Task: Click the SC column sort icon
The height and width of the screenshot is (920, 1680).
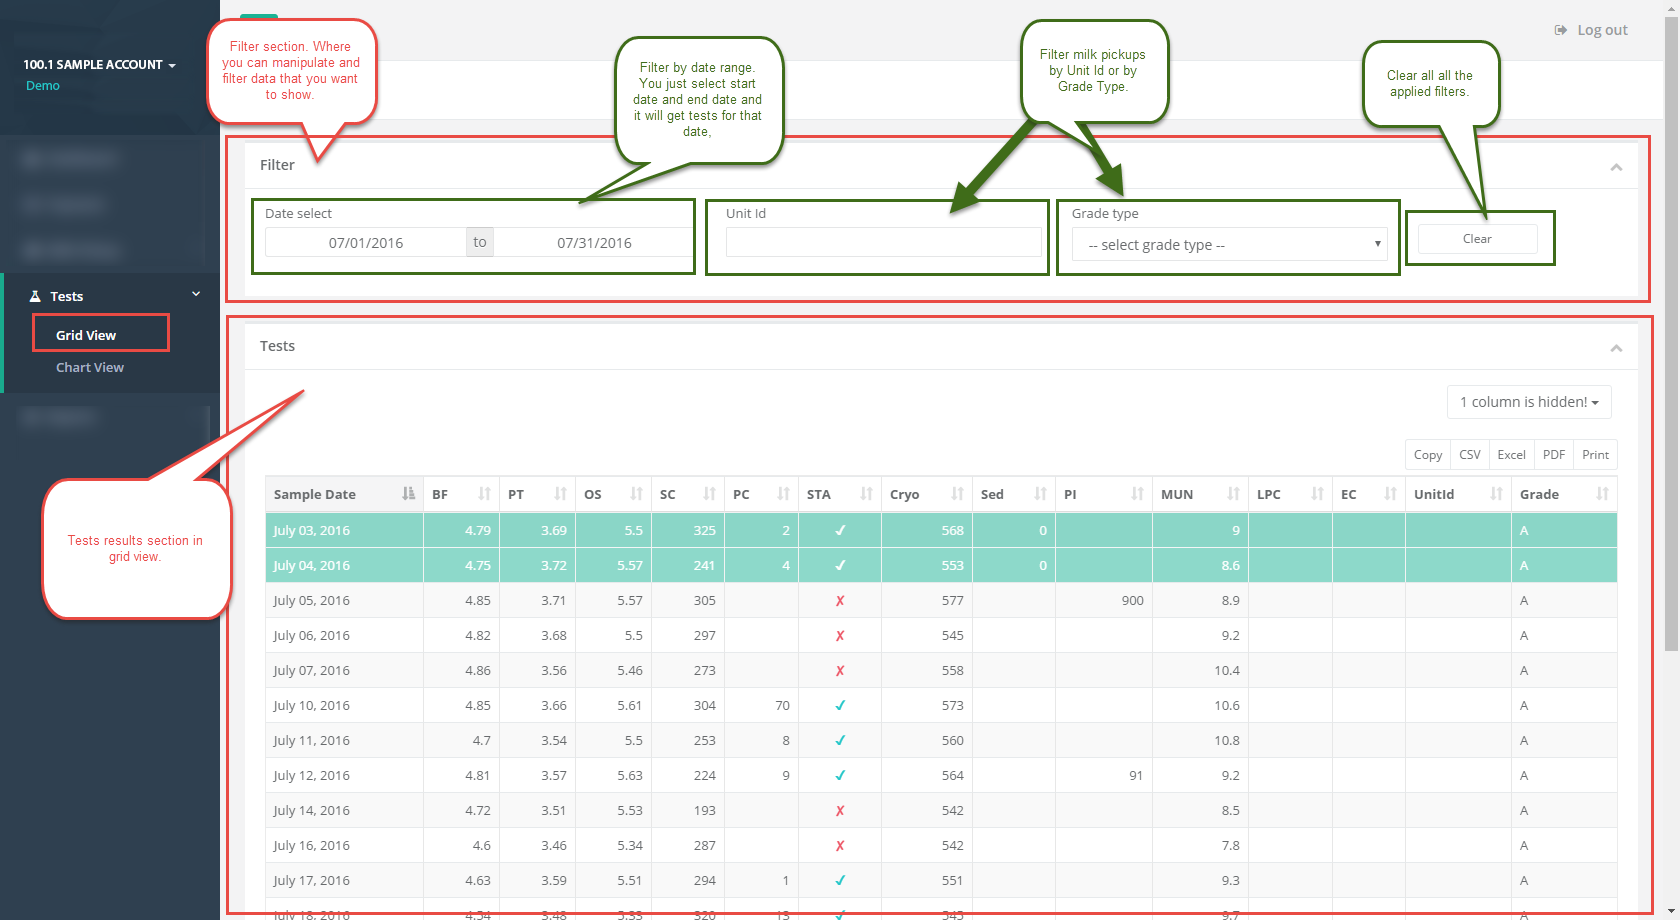Action: click(x=709, y=494)
